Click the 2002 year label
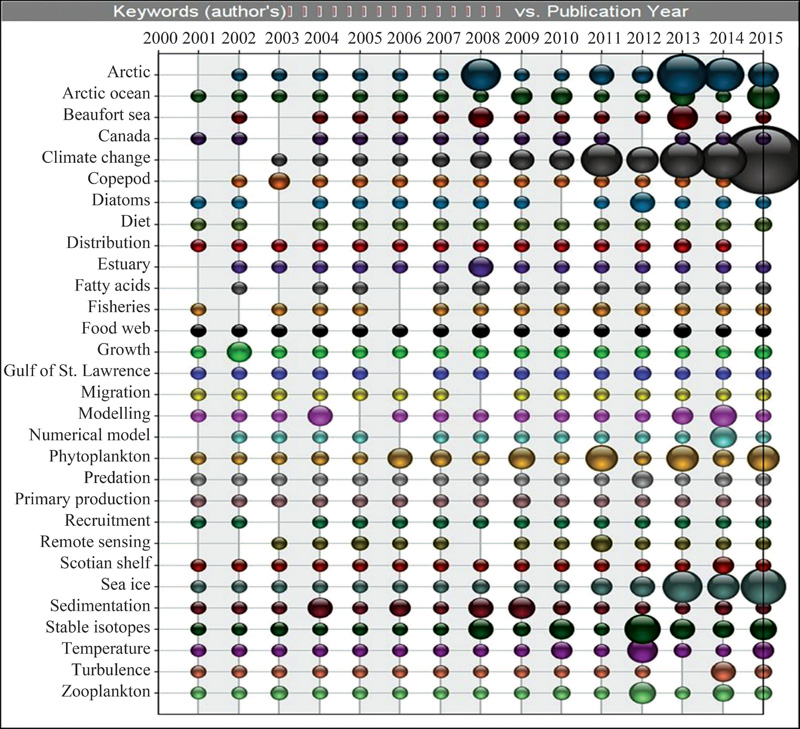The image size is (800, 729). click(x=239, y=38)
